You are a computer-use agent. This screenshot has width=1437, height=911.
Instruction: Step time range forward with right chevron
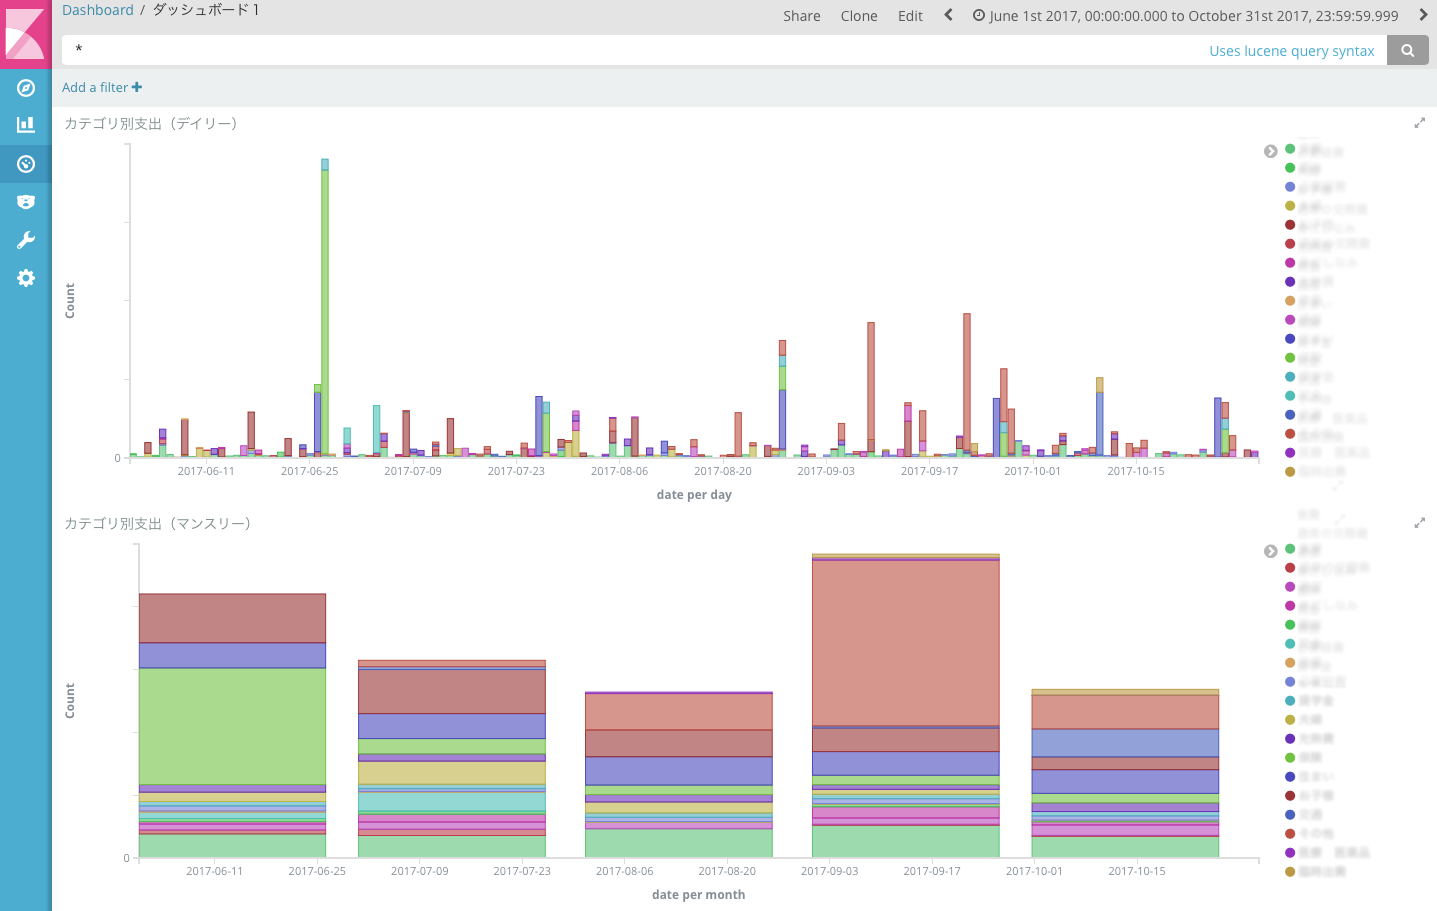1423,15
